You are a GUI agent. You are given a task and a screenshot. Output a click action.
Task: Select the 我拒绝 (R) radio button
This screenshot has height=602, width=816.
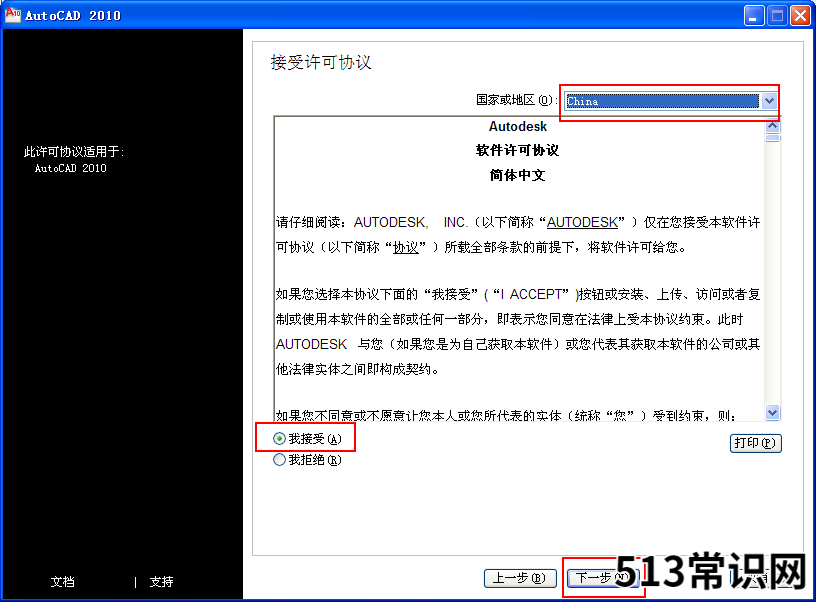(279, 459)
